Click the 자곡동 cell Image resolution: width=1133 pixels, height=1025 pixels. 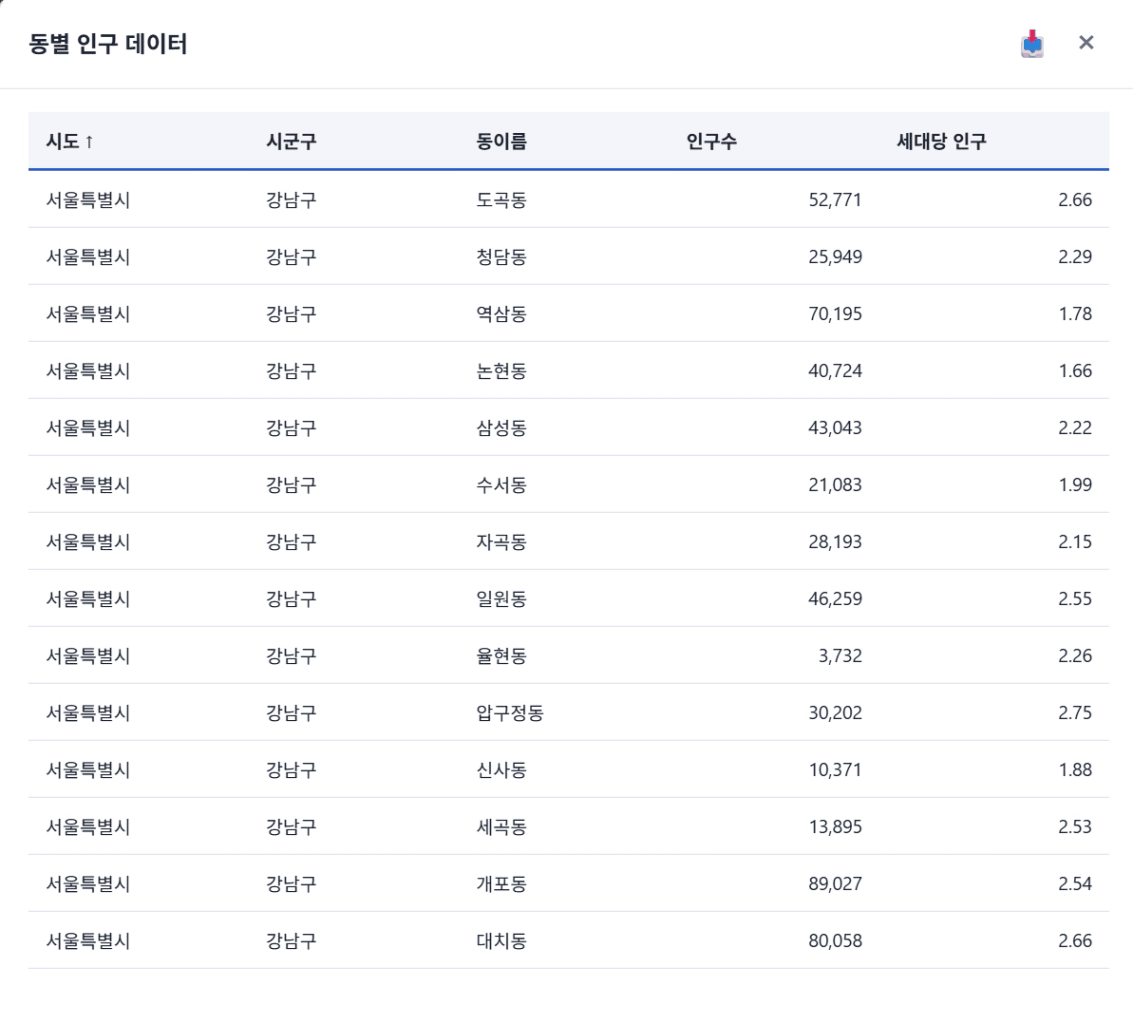tap(502, 542)
